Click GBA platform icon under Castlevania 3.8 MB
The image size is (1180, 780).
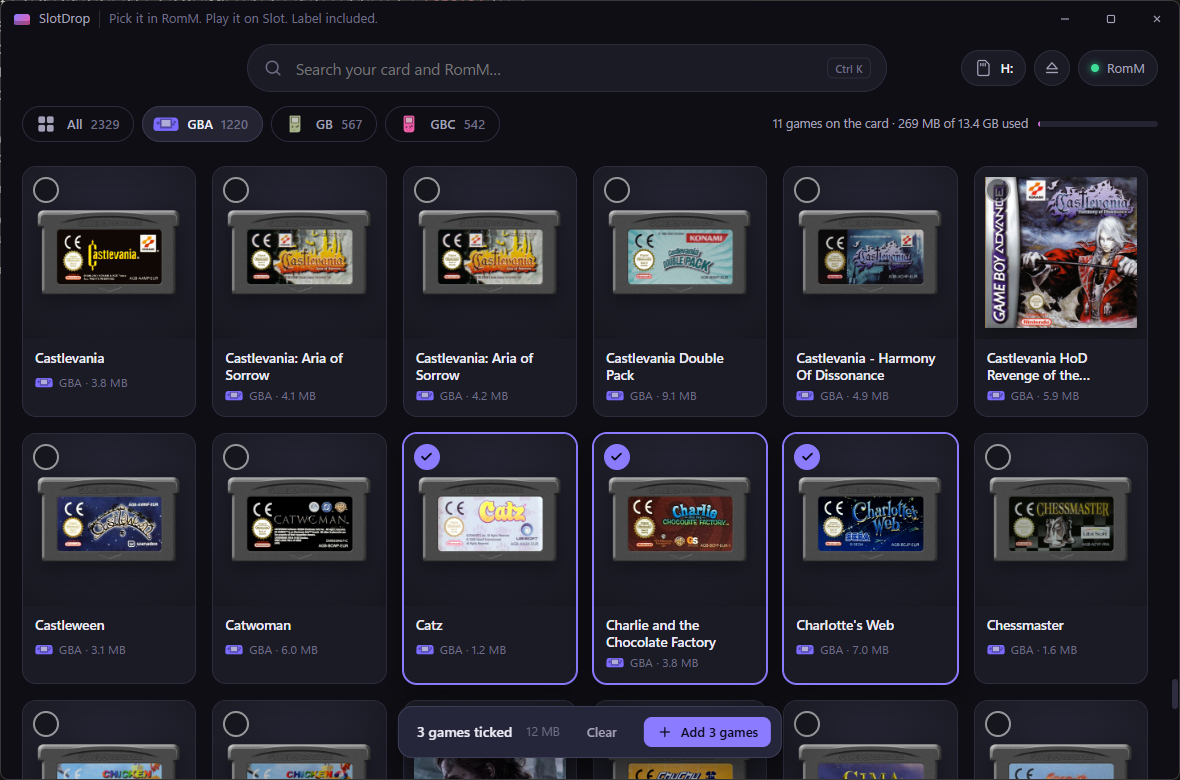click(x=44, y=383)
